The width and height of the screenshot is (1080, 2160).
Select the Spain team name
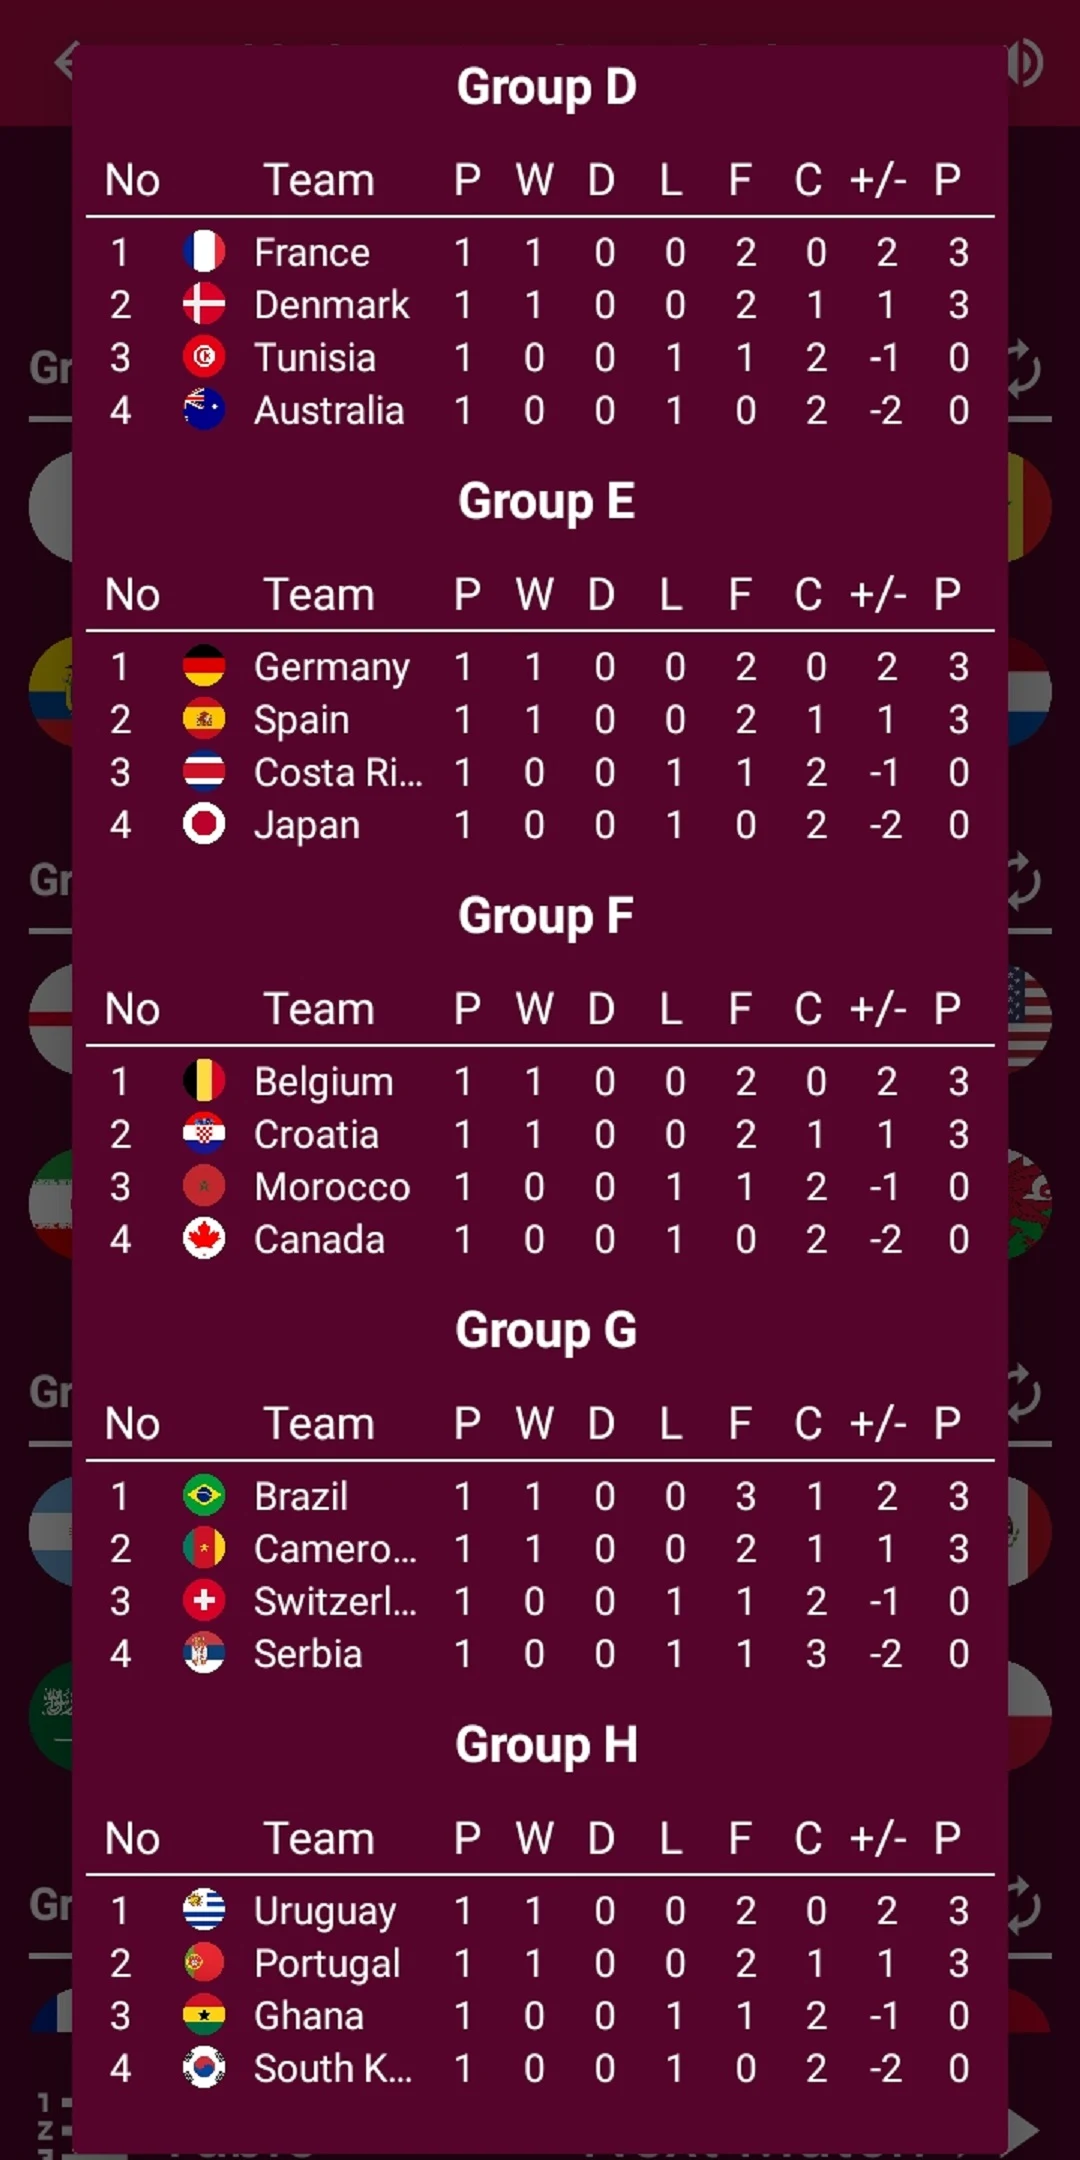[301, 720]
